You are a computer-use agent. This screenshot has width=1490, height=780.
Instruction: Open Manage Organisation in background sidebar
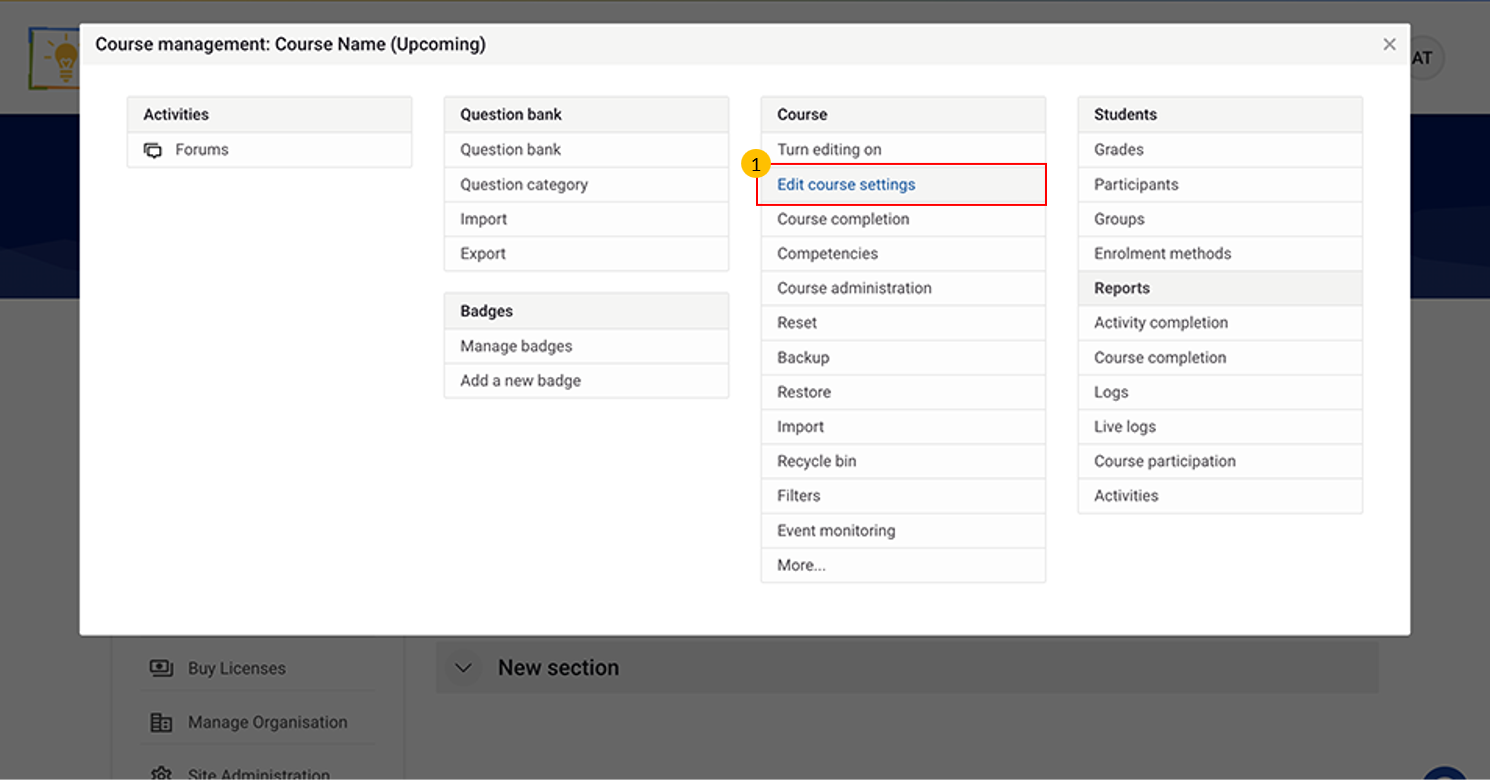[x=268, y=722]
